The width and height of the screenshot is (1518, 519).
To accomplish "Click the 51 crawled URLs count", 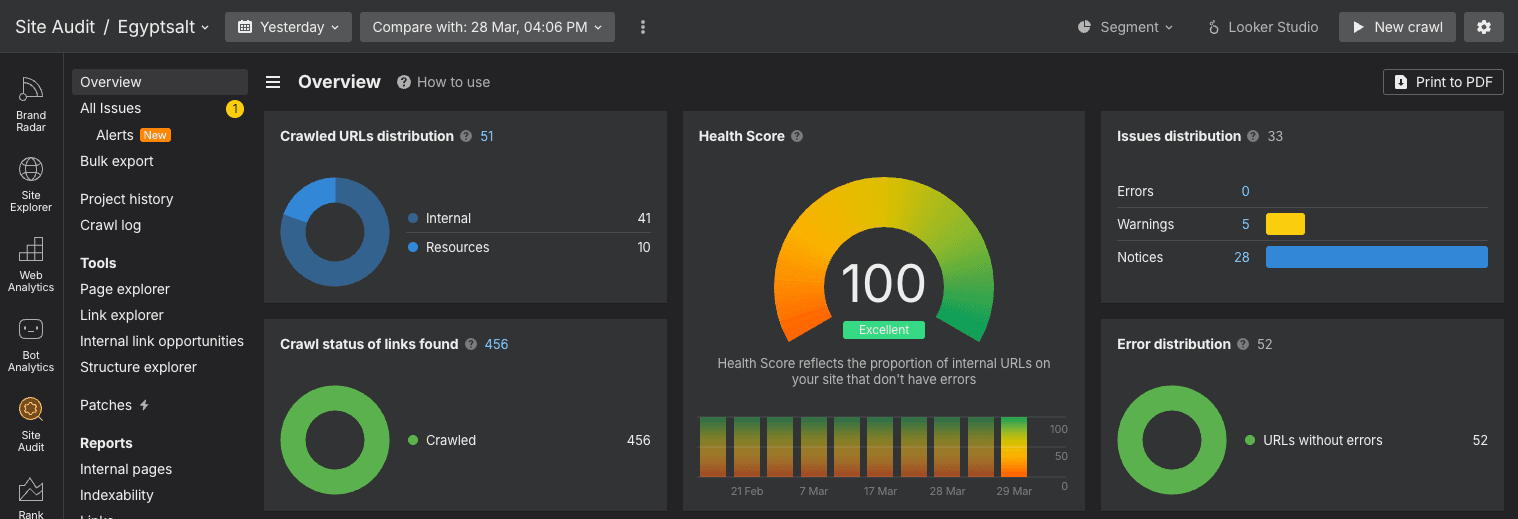I will click(x=487, y=136).
